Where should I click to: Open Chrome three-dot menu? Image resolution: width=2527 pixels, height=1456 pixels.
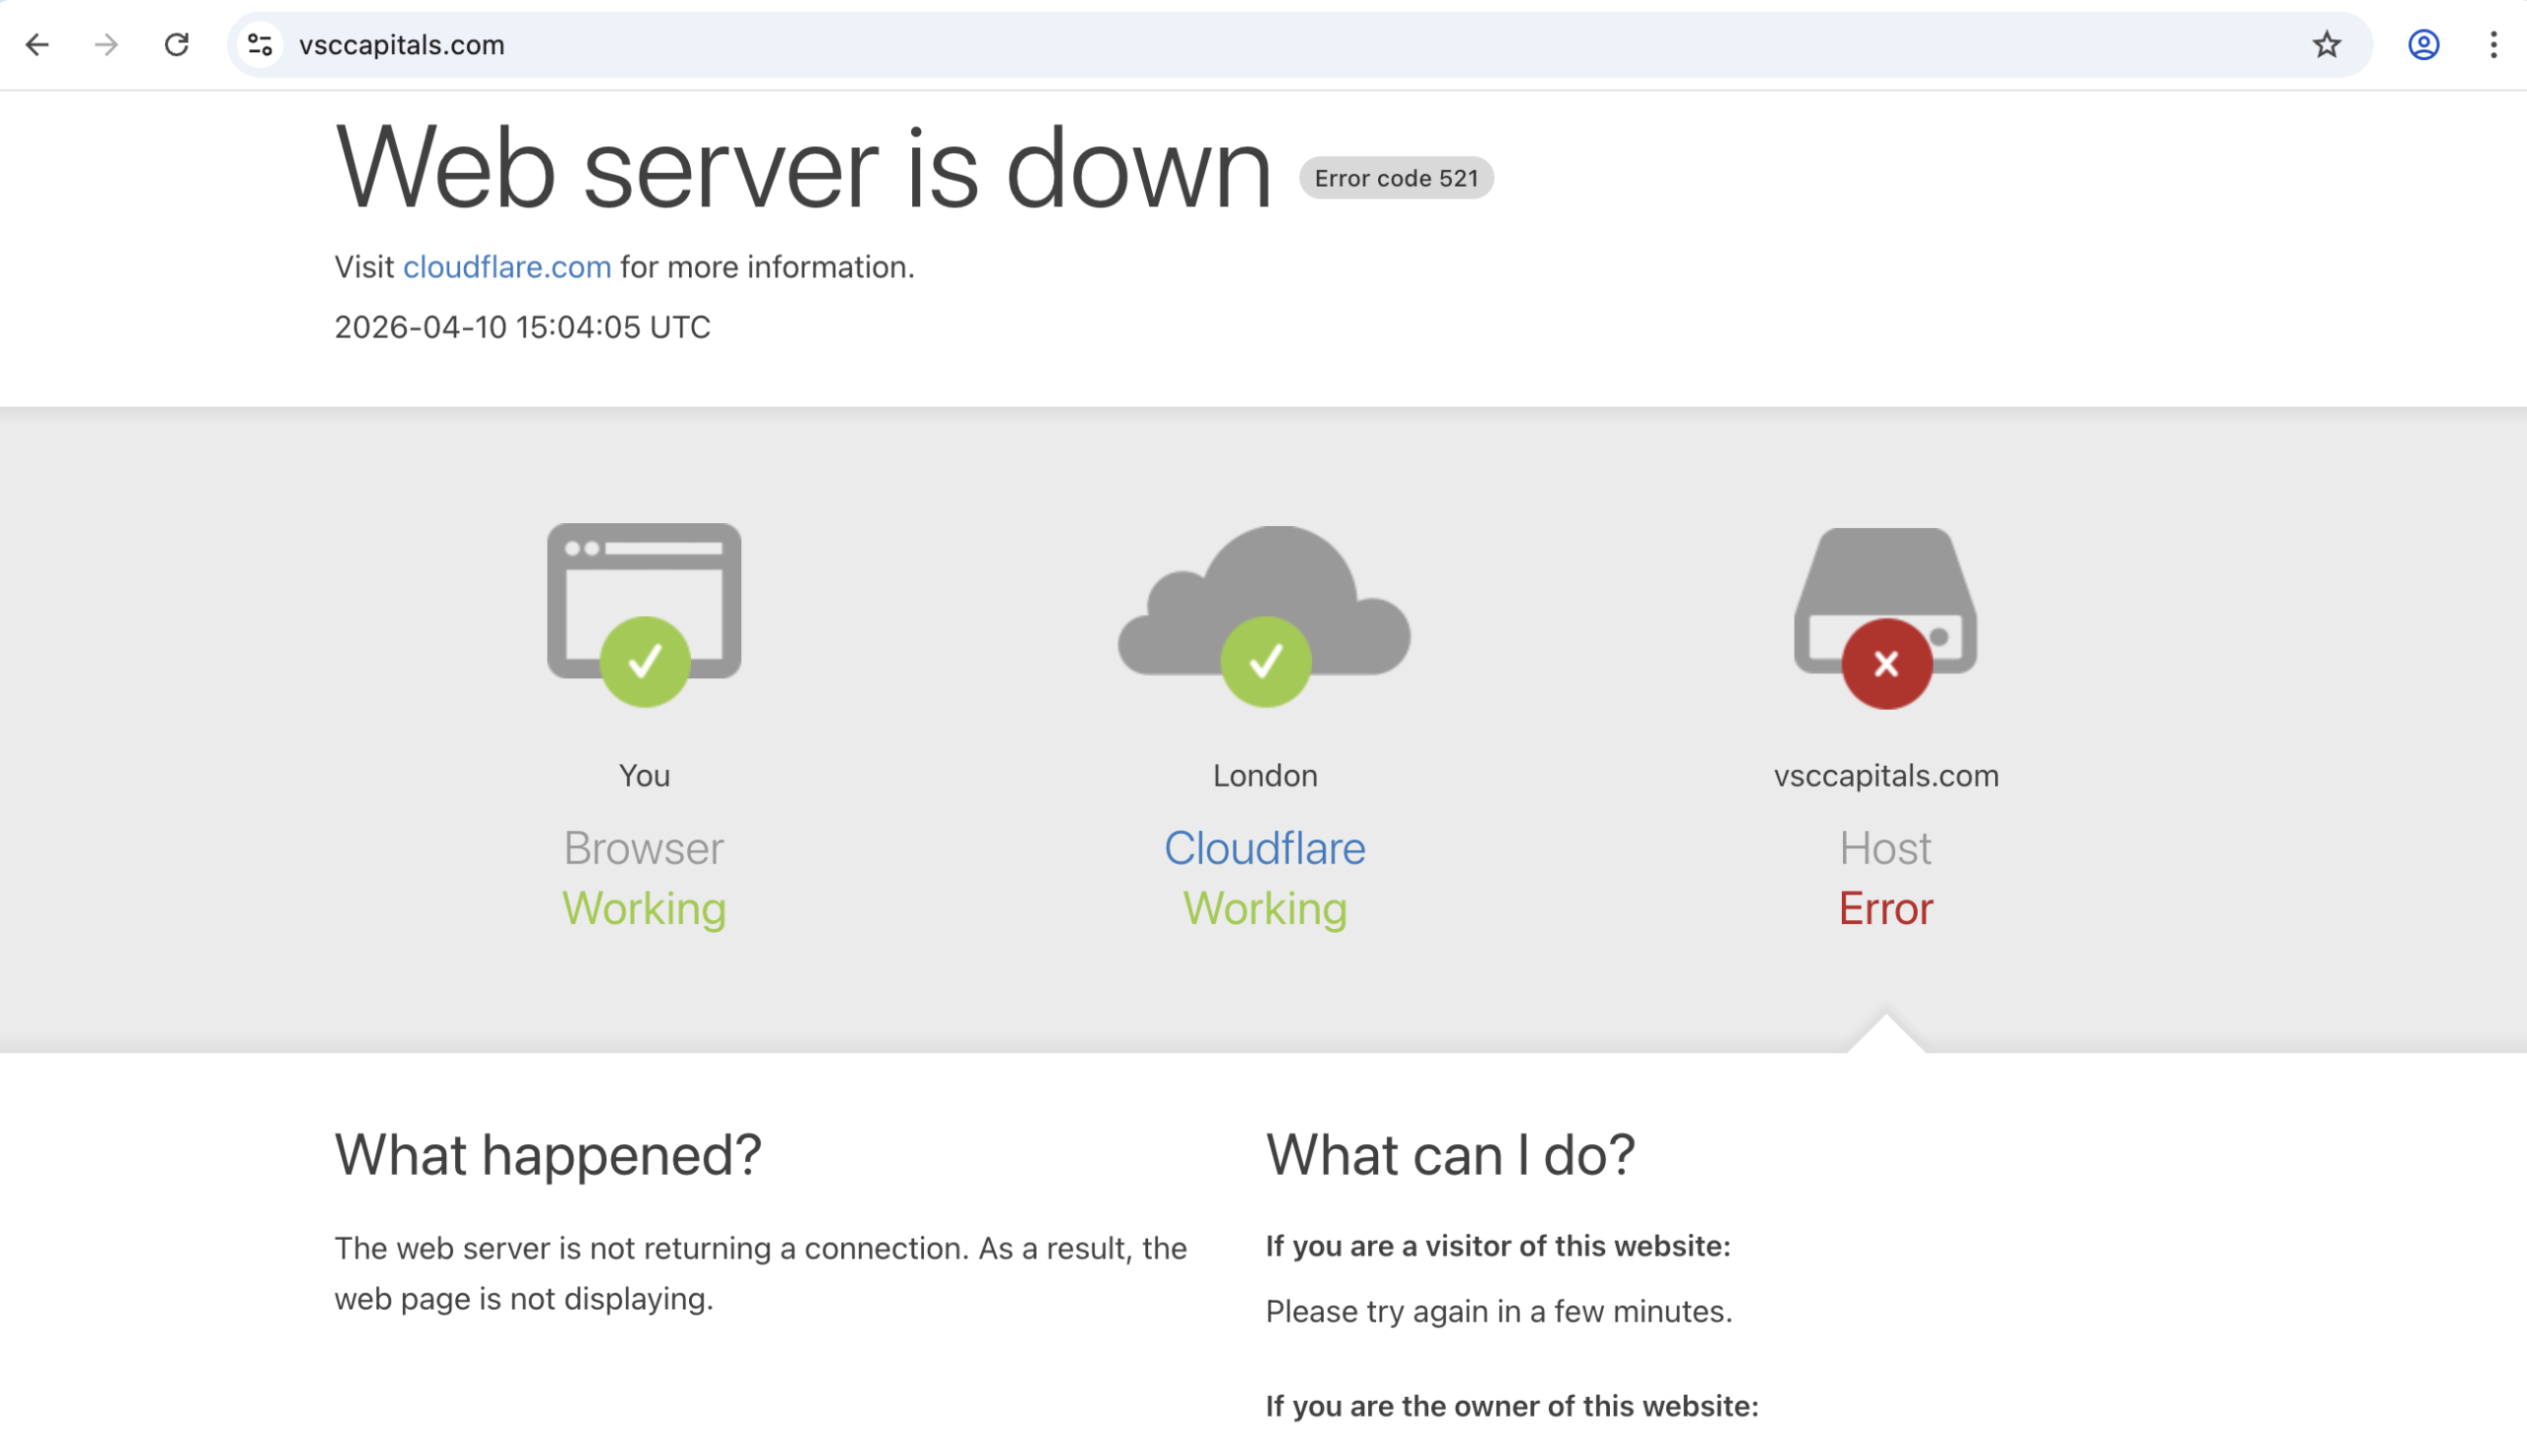tap(2493, 45)
